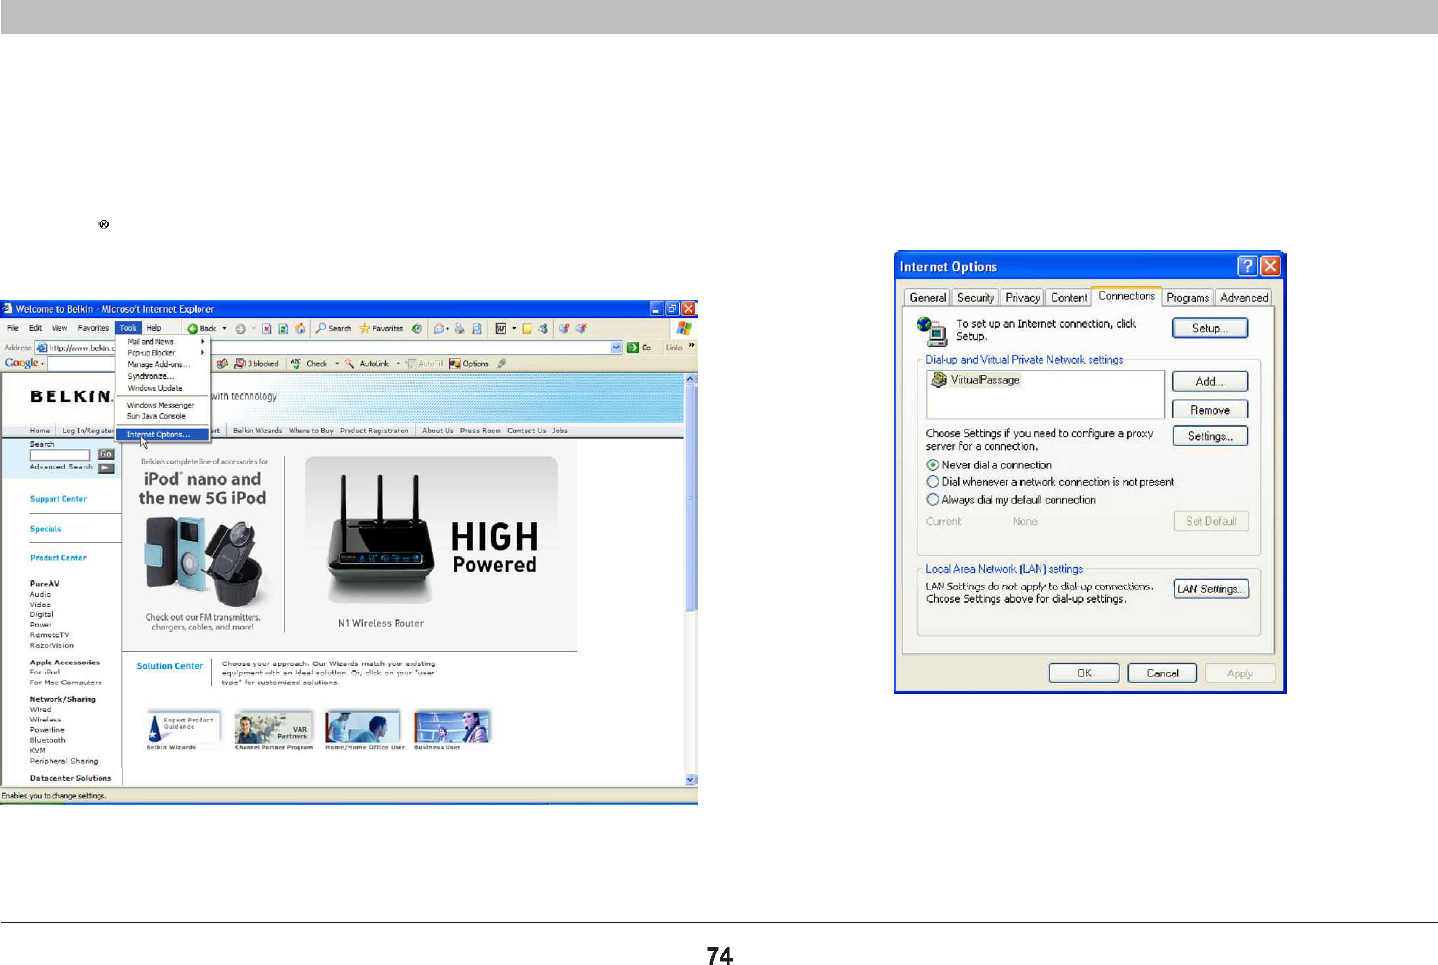Expand the Links toolbar chevron

click(691, 346)
